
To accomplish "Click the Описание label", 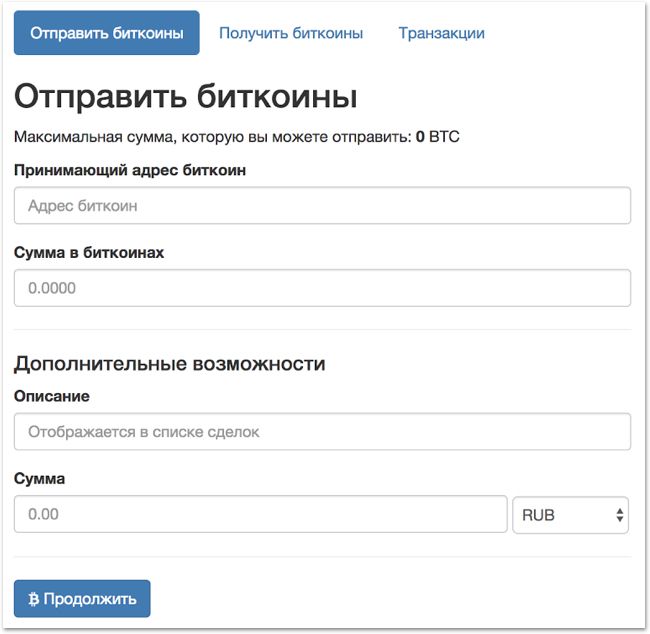I will (52, 396).
